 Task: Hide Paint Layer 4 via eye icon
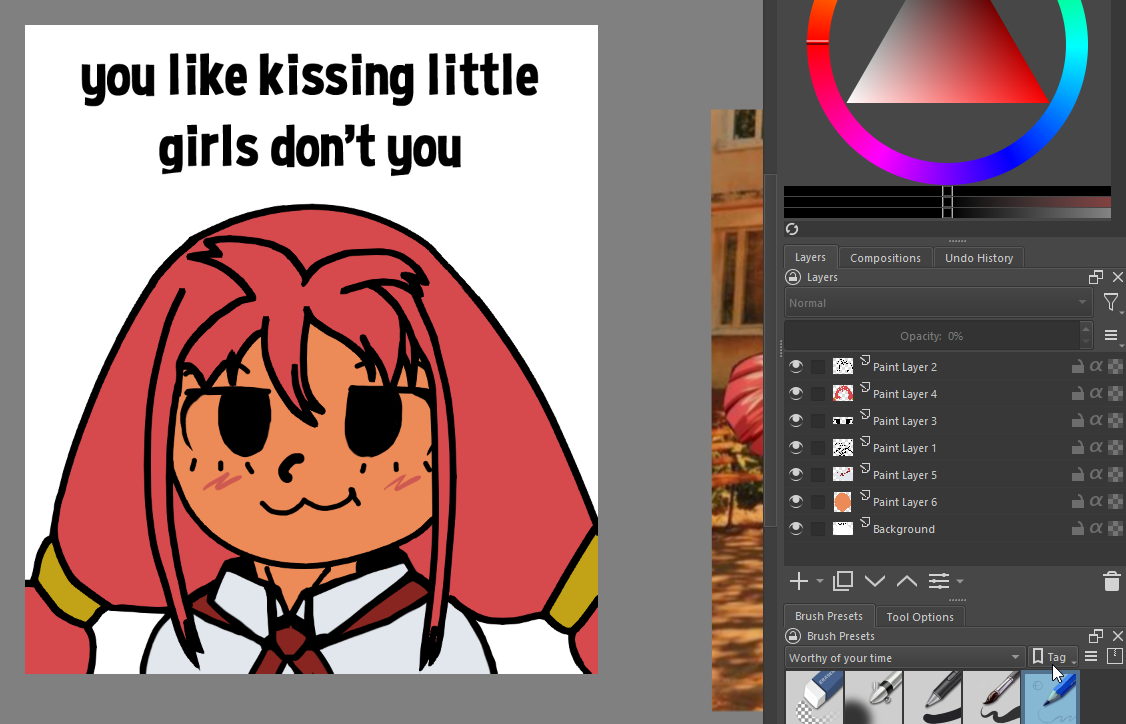tap(796, 394)
